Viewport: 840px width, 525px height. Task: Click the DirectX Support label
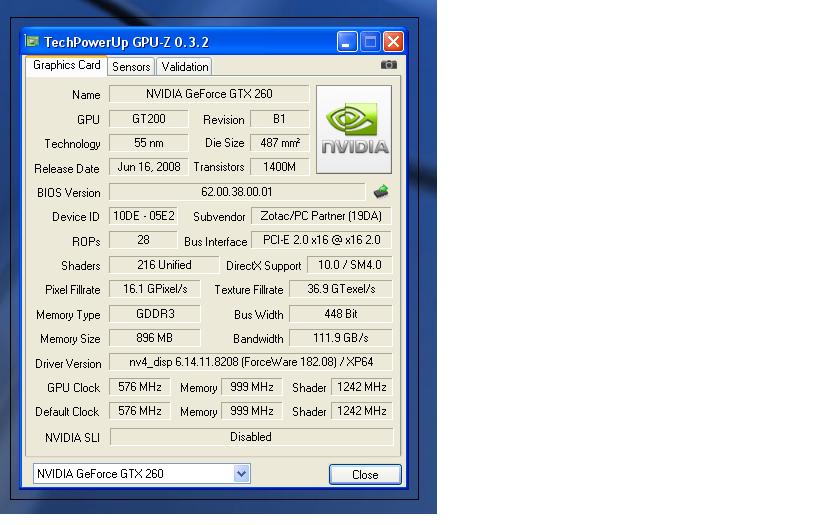[x=264, y=266]
